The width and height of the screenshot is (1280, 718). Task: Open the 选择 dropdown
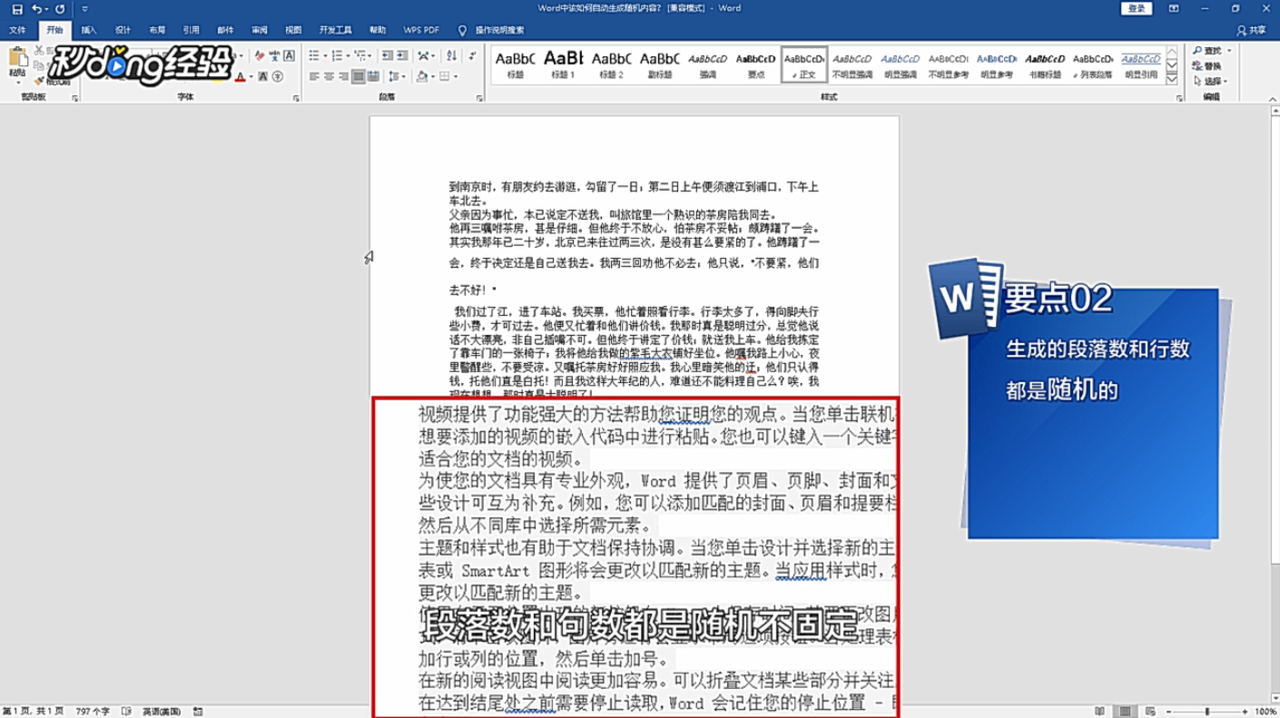click(x=1209, y=81)
